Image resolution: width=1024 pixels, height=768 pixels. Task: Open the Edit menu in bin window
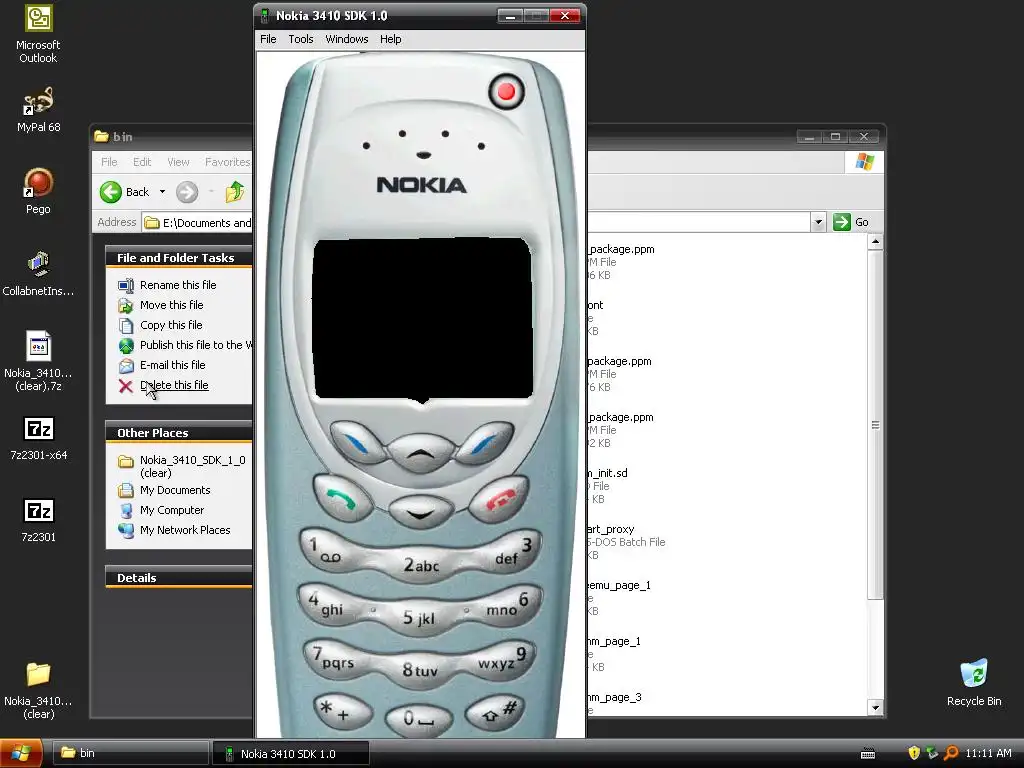(142, 162)
